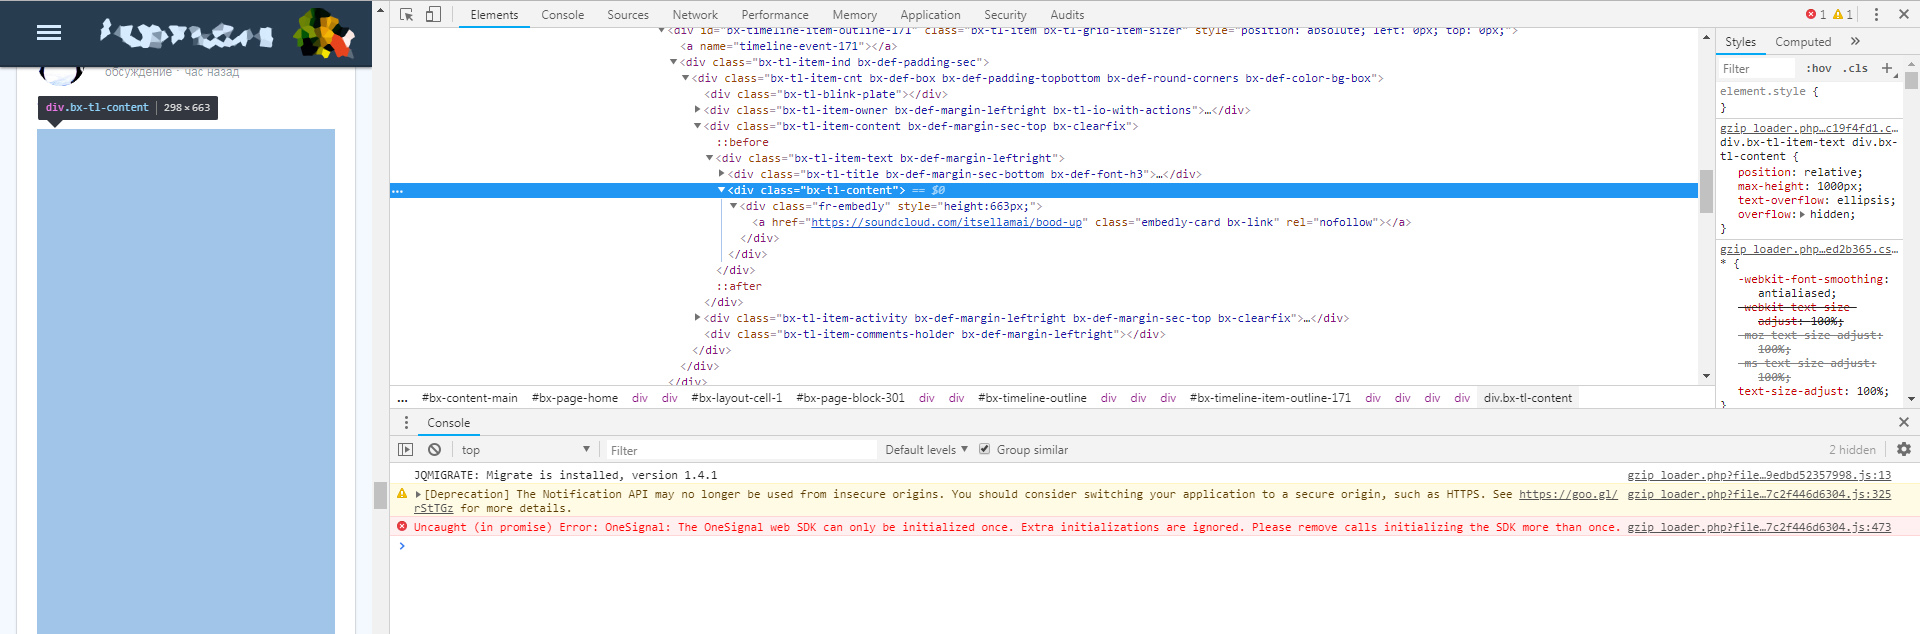
Task: Open the hamburger menu on the page
Action: point(49,33)
